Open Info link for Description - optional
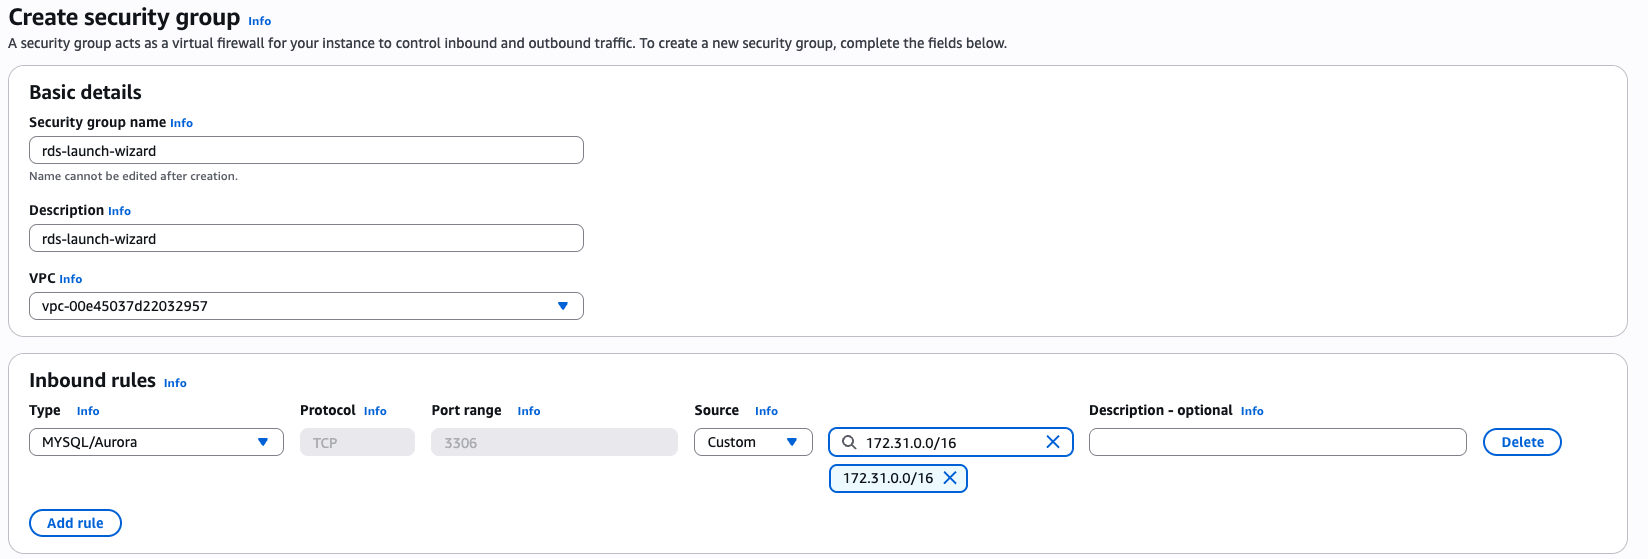Image resolution: width=1648 pixels, height=559 pixels. pos(1252,411)
